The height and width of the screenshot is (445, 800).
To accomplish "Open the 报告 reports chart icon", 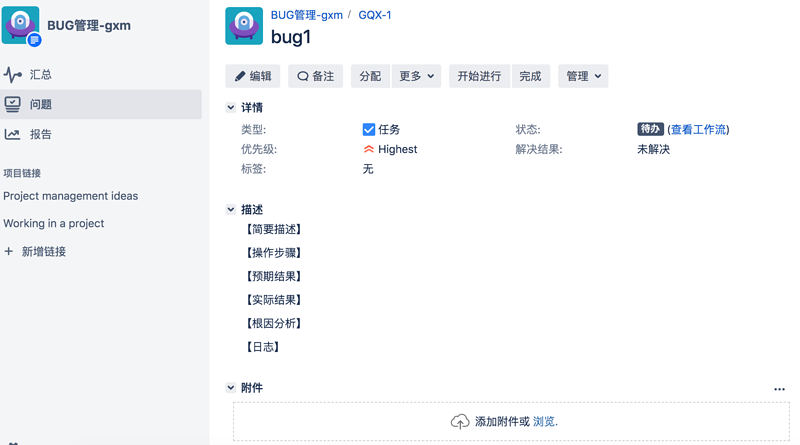I will tap(12, 134).
